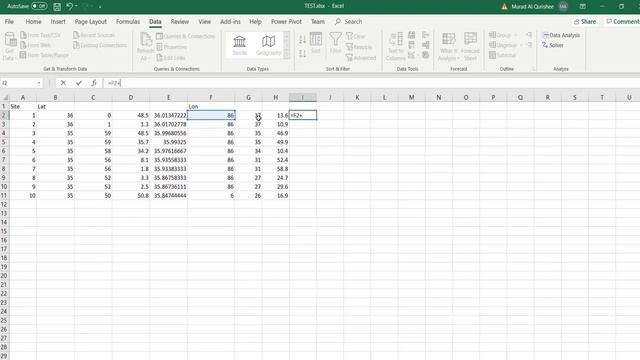The image size is (640, 360).
Task: Click the Flash Fill icon
Action: pyautogui.click(x=411, y=35)
